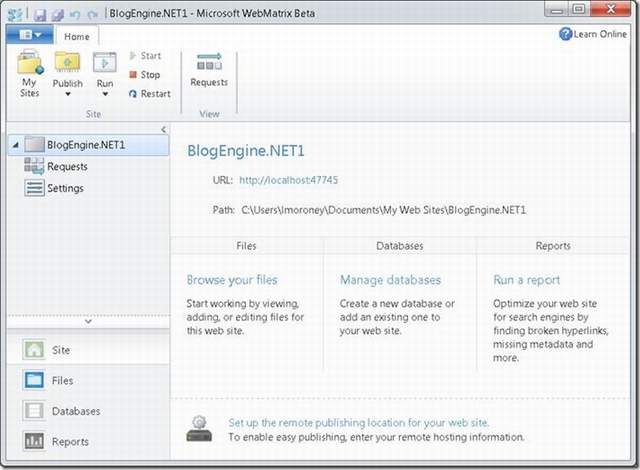Click the Save icon in title bar
This screenshot has height=470, width=640.
(40, 15)
